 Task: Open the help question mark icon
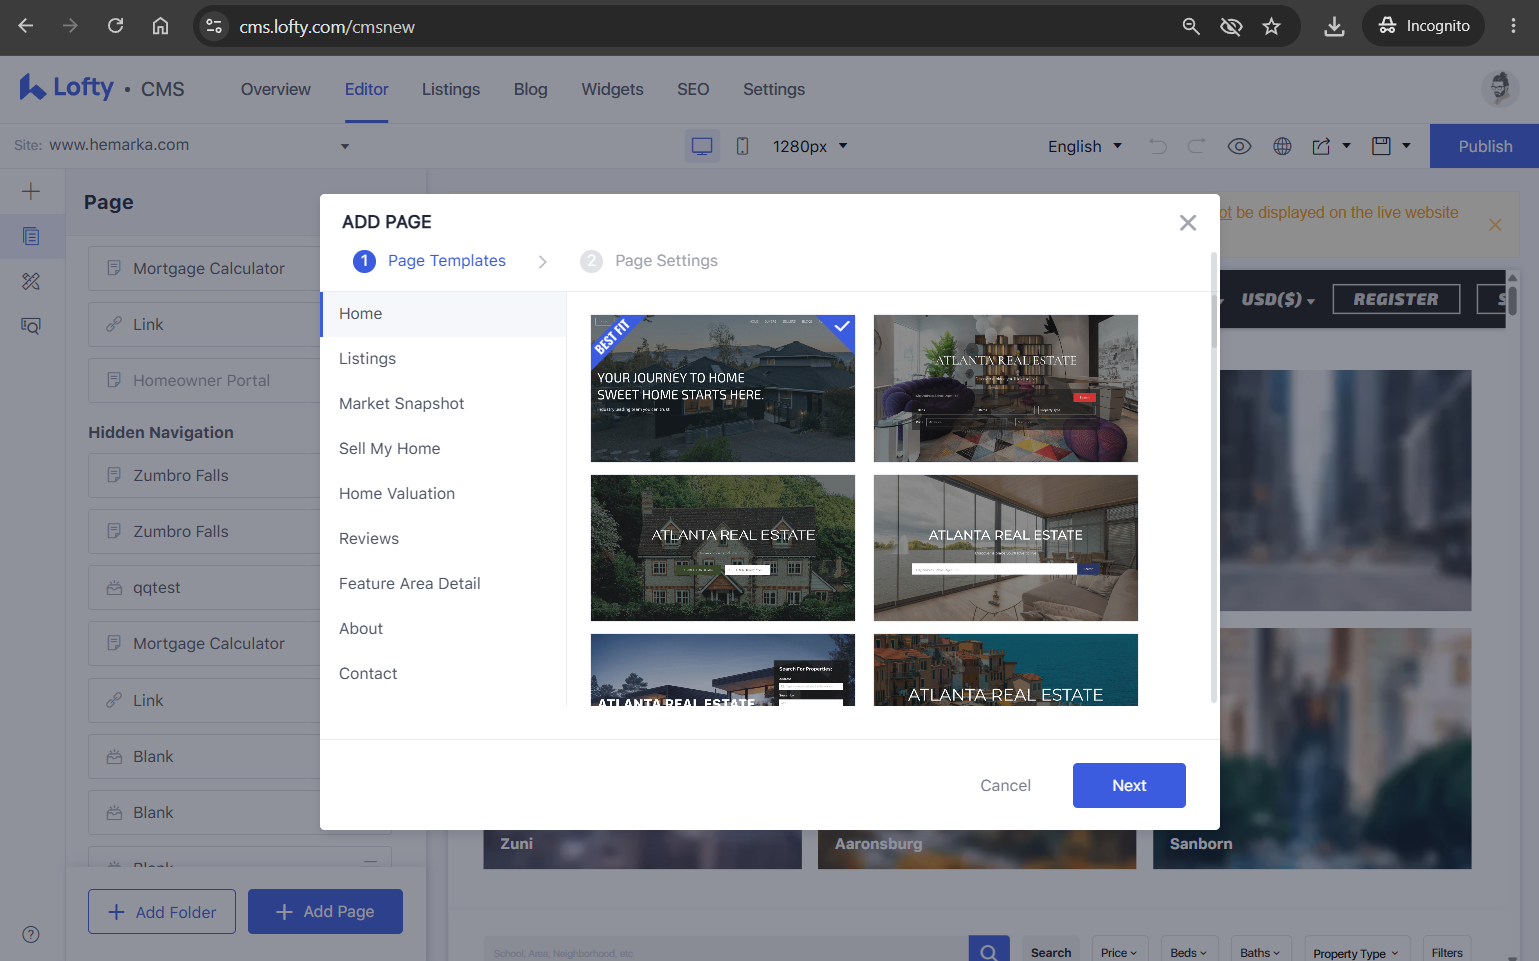pos(31,934)
